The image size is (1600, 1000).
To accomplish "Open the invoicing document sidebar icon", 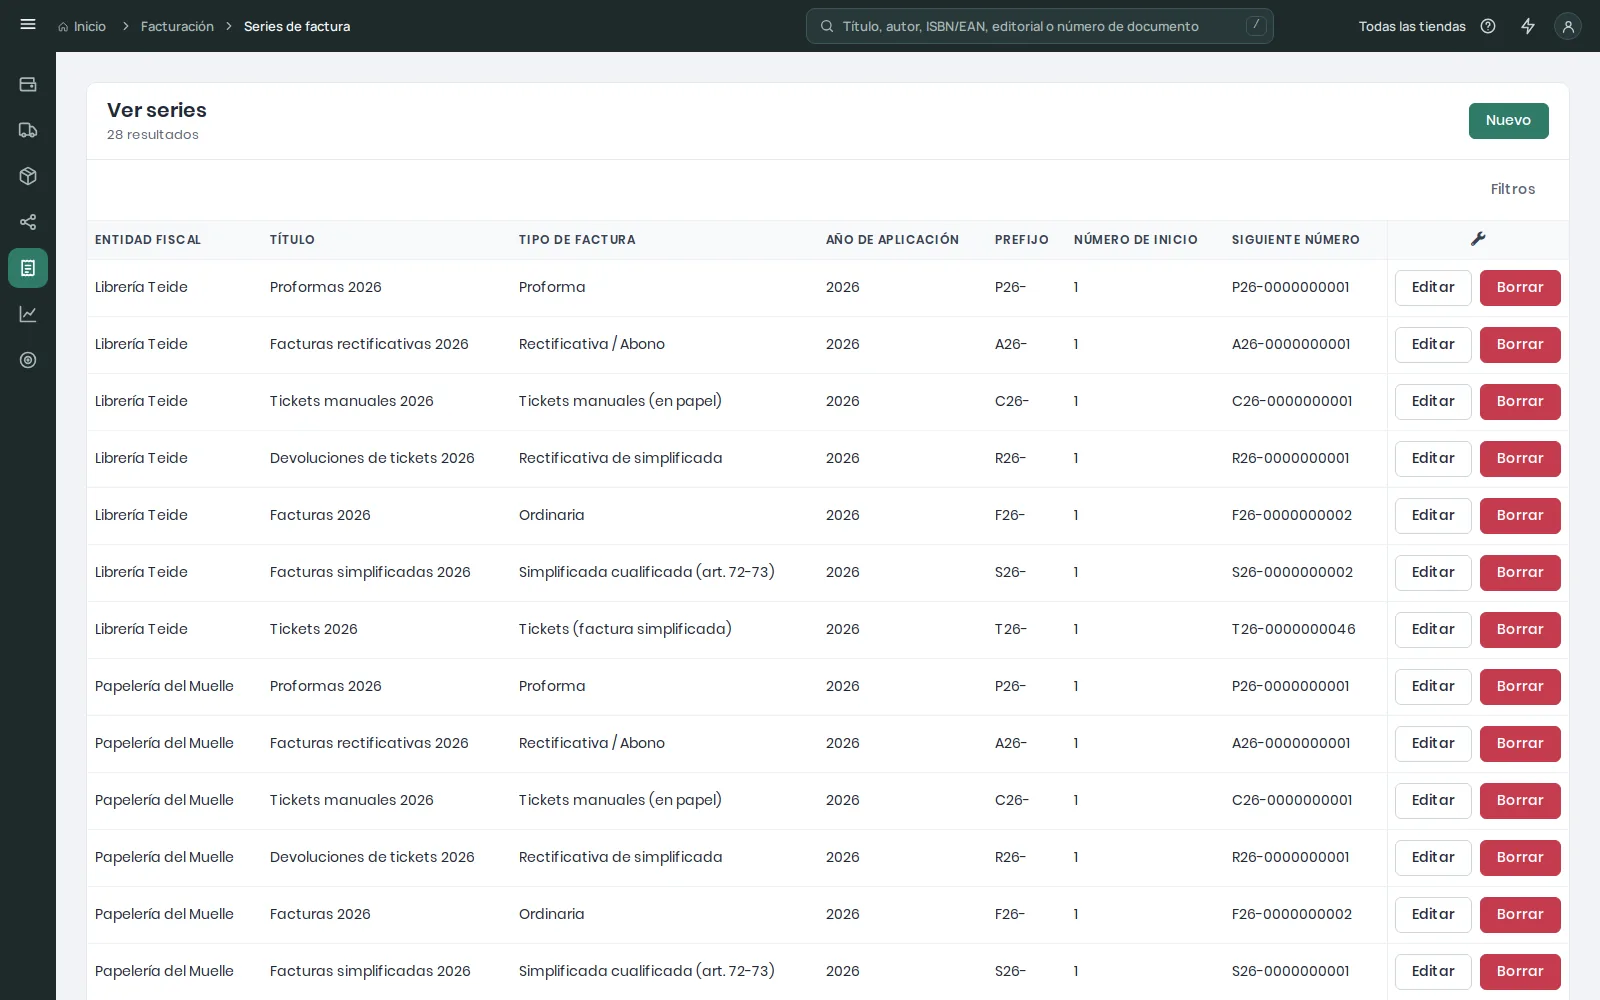I will pyautogui.click(x=28, y=268).
